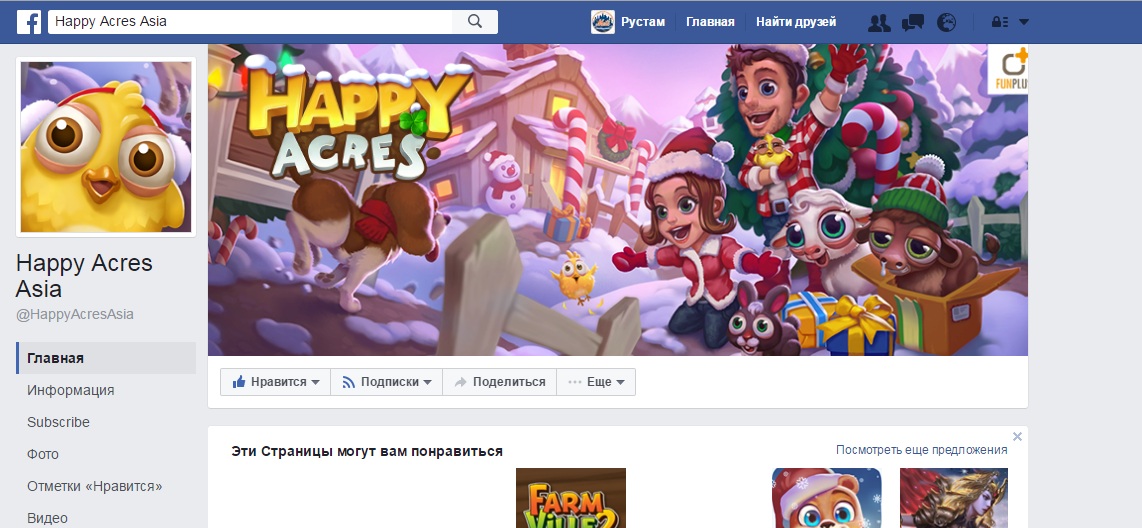Expand the account menu arrow
This screenshot has height=528, width=1142.
click(1023, 23)
